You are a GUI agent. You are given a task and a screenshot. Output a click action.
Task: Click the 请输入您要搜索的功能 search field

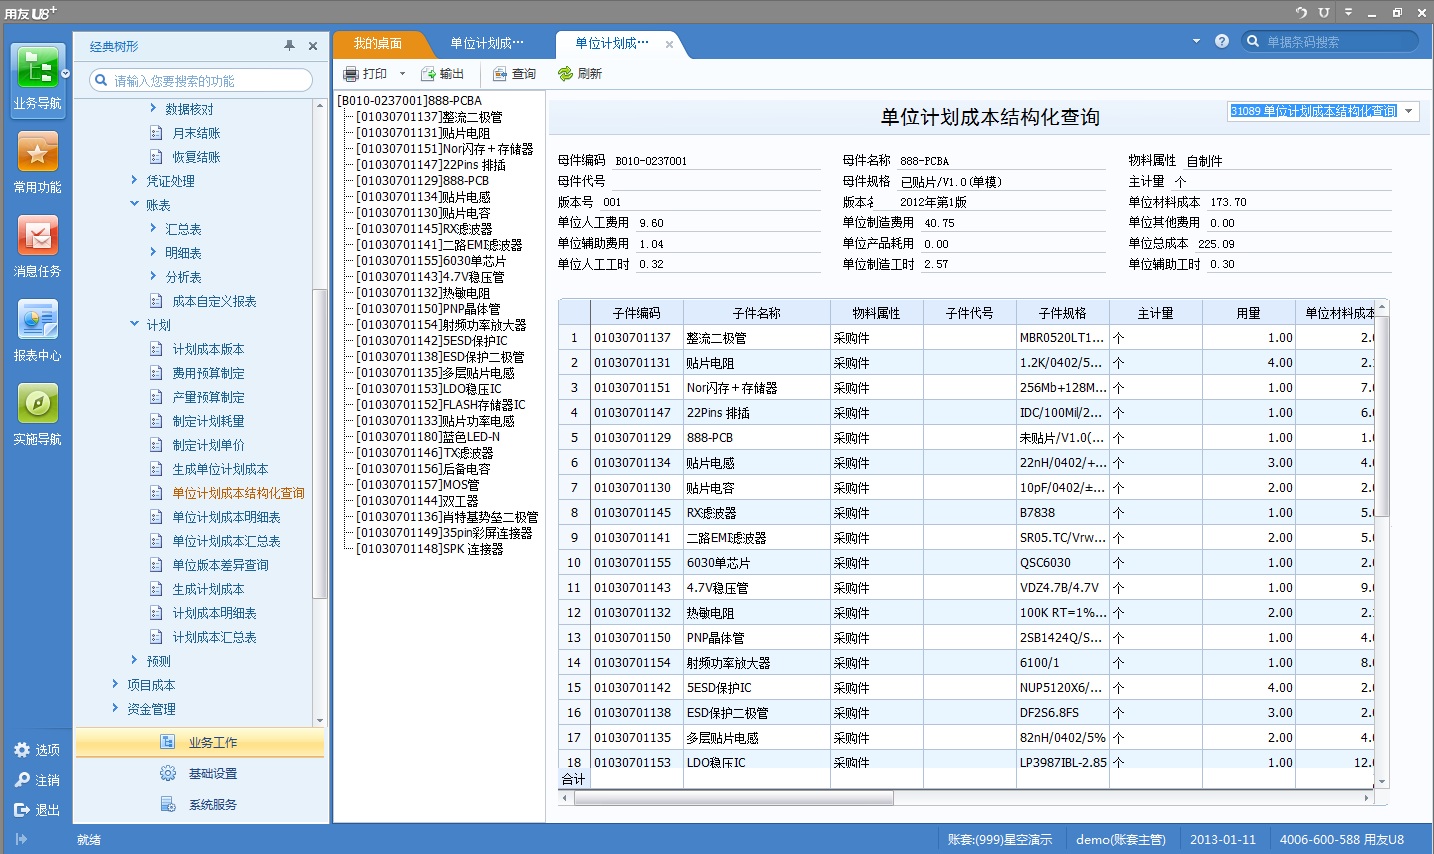pos(201,80)
